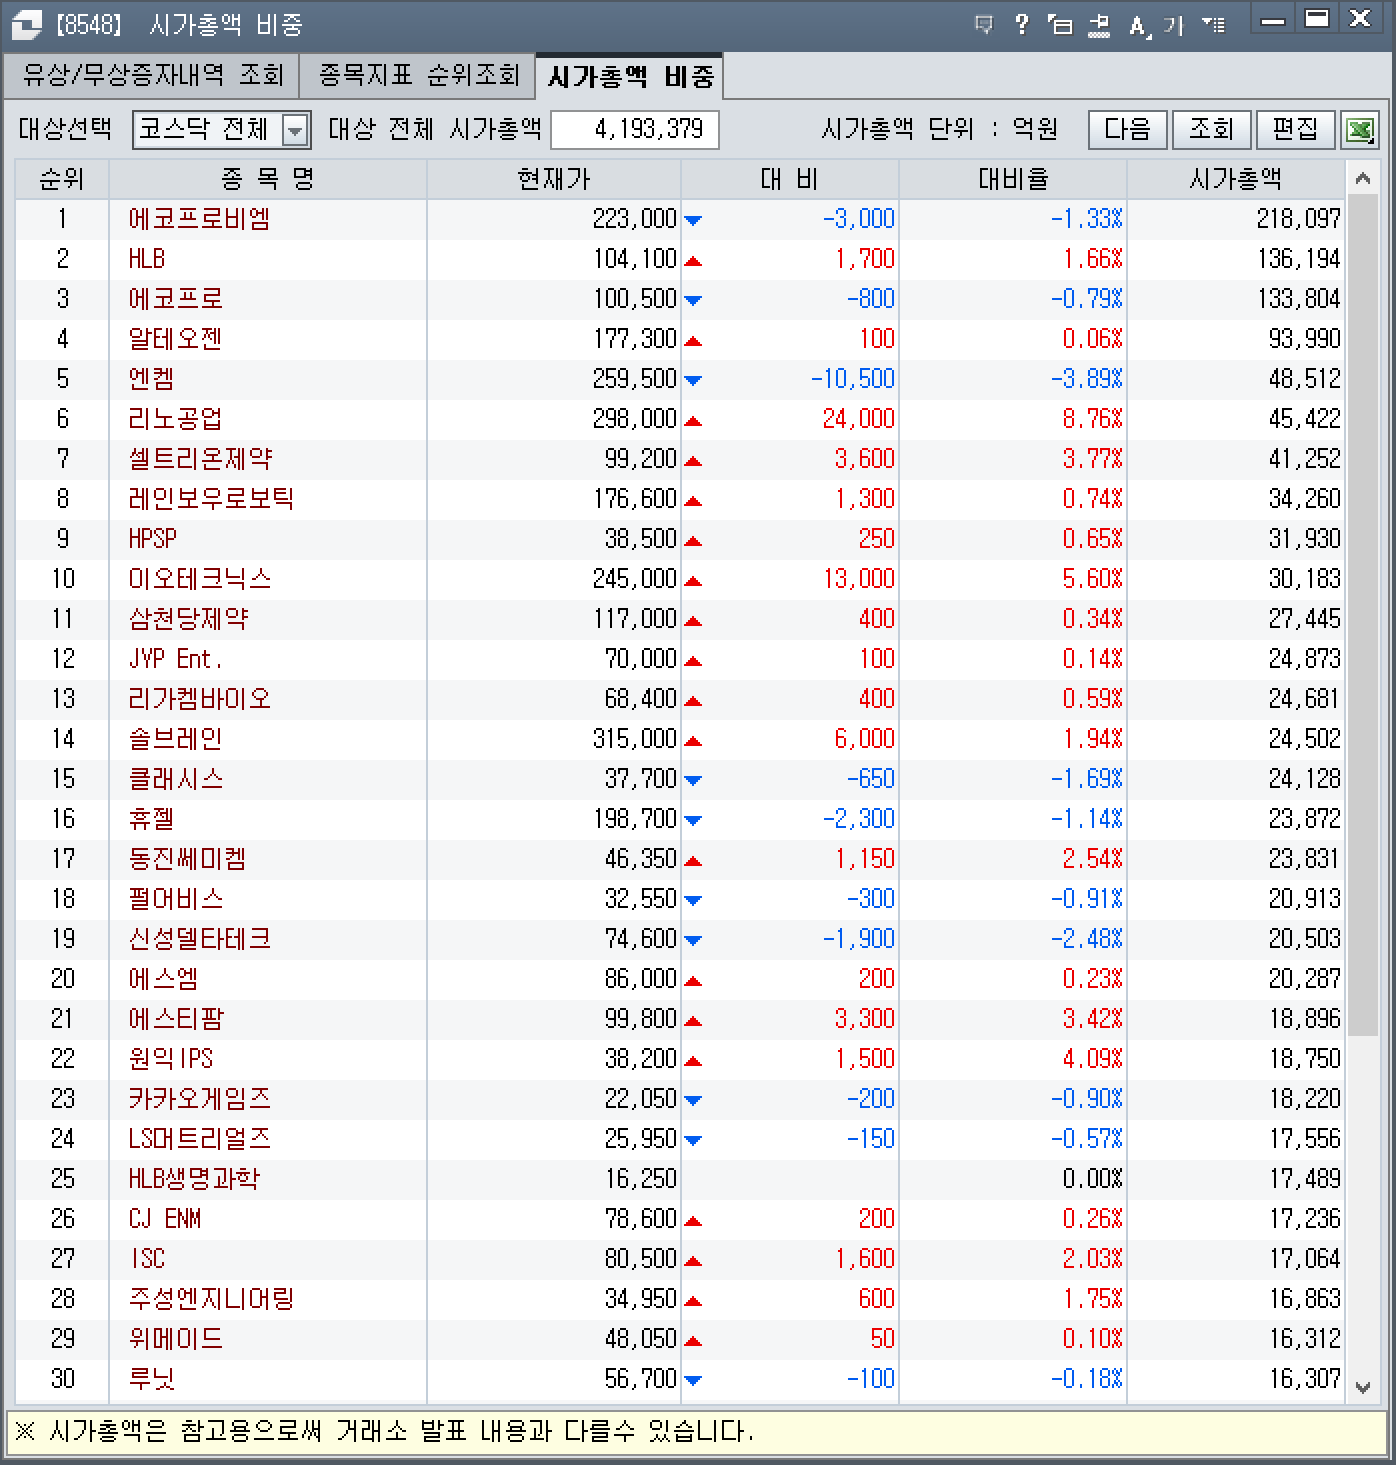Select stock 루닛
The height and width of the screenshot is (1465, 1396).
(152, 1379)
